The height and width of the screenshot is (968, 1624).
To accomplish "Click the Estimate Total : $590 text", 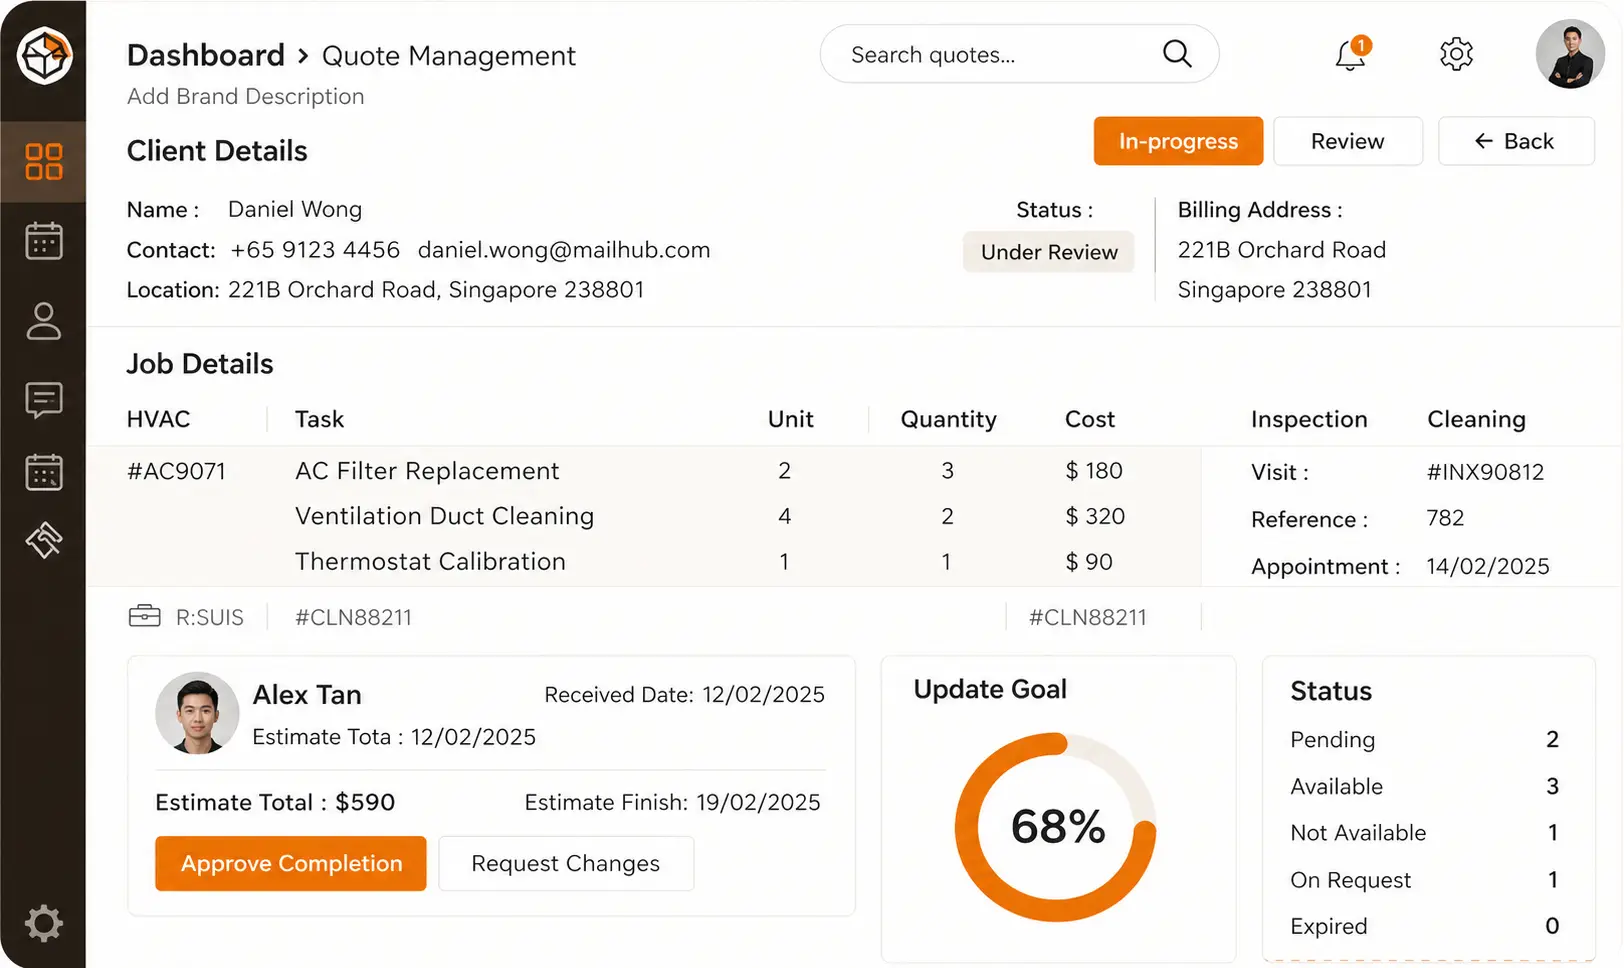I will pos(275,802).
